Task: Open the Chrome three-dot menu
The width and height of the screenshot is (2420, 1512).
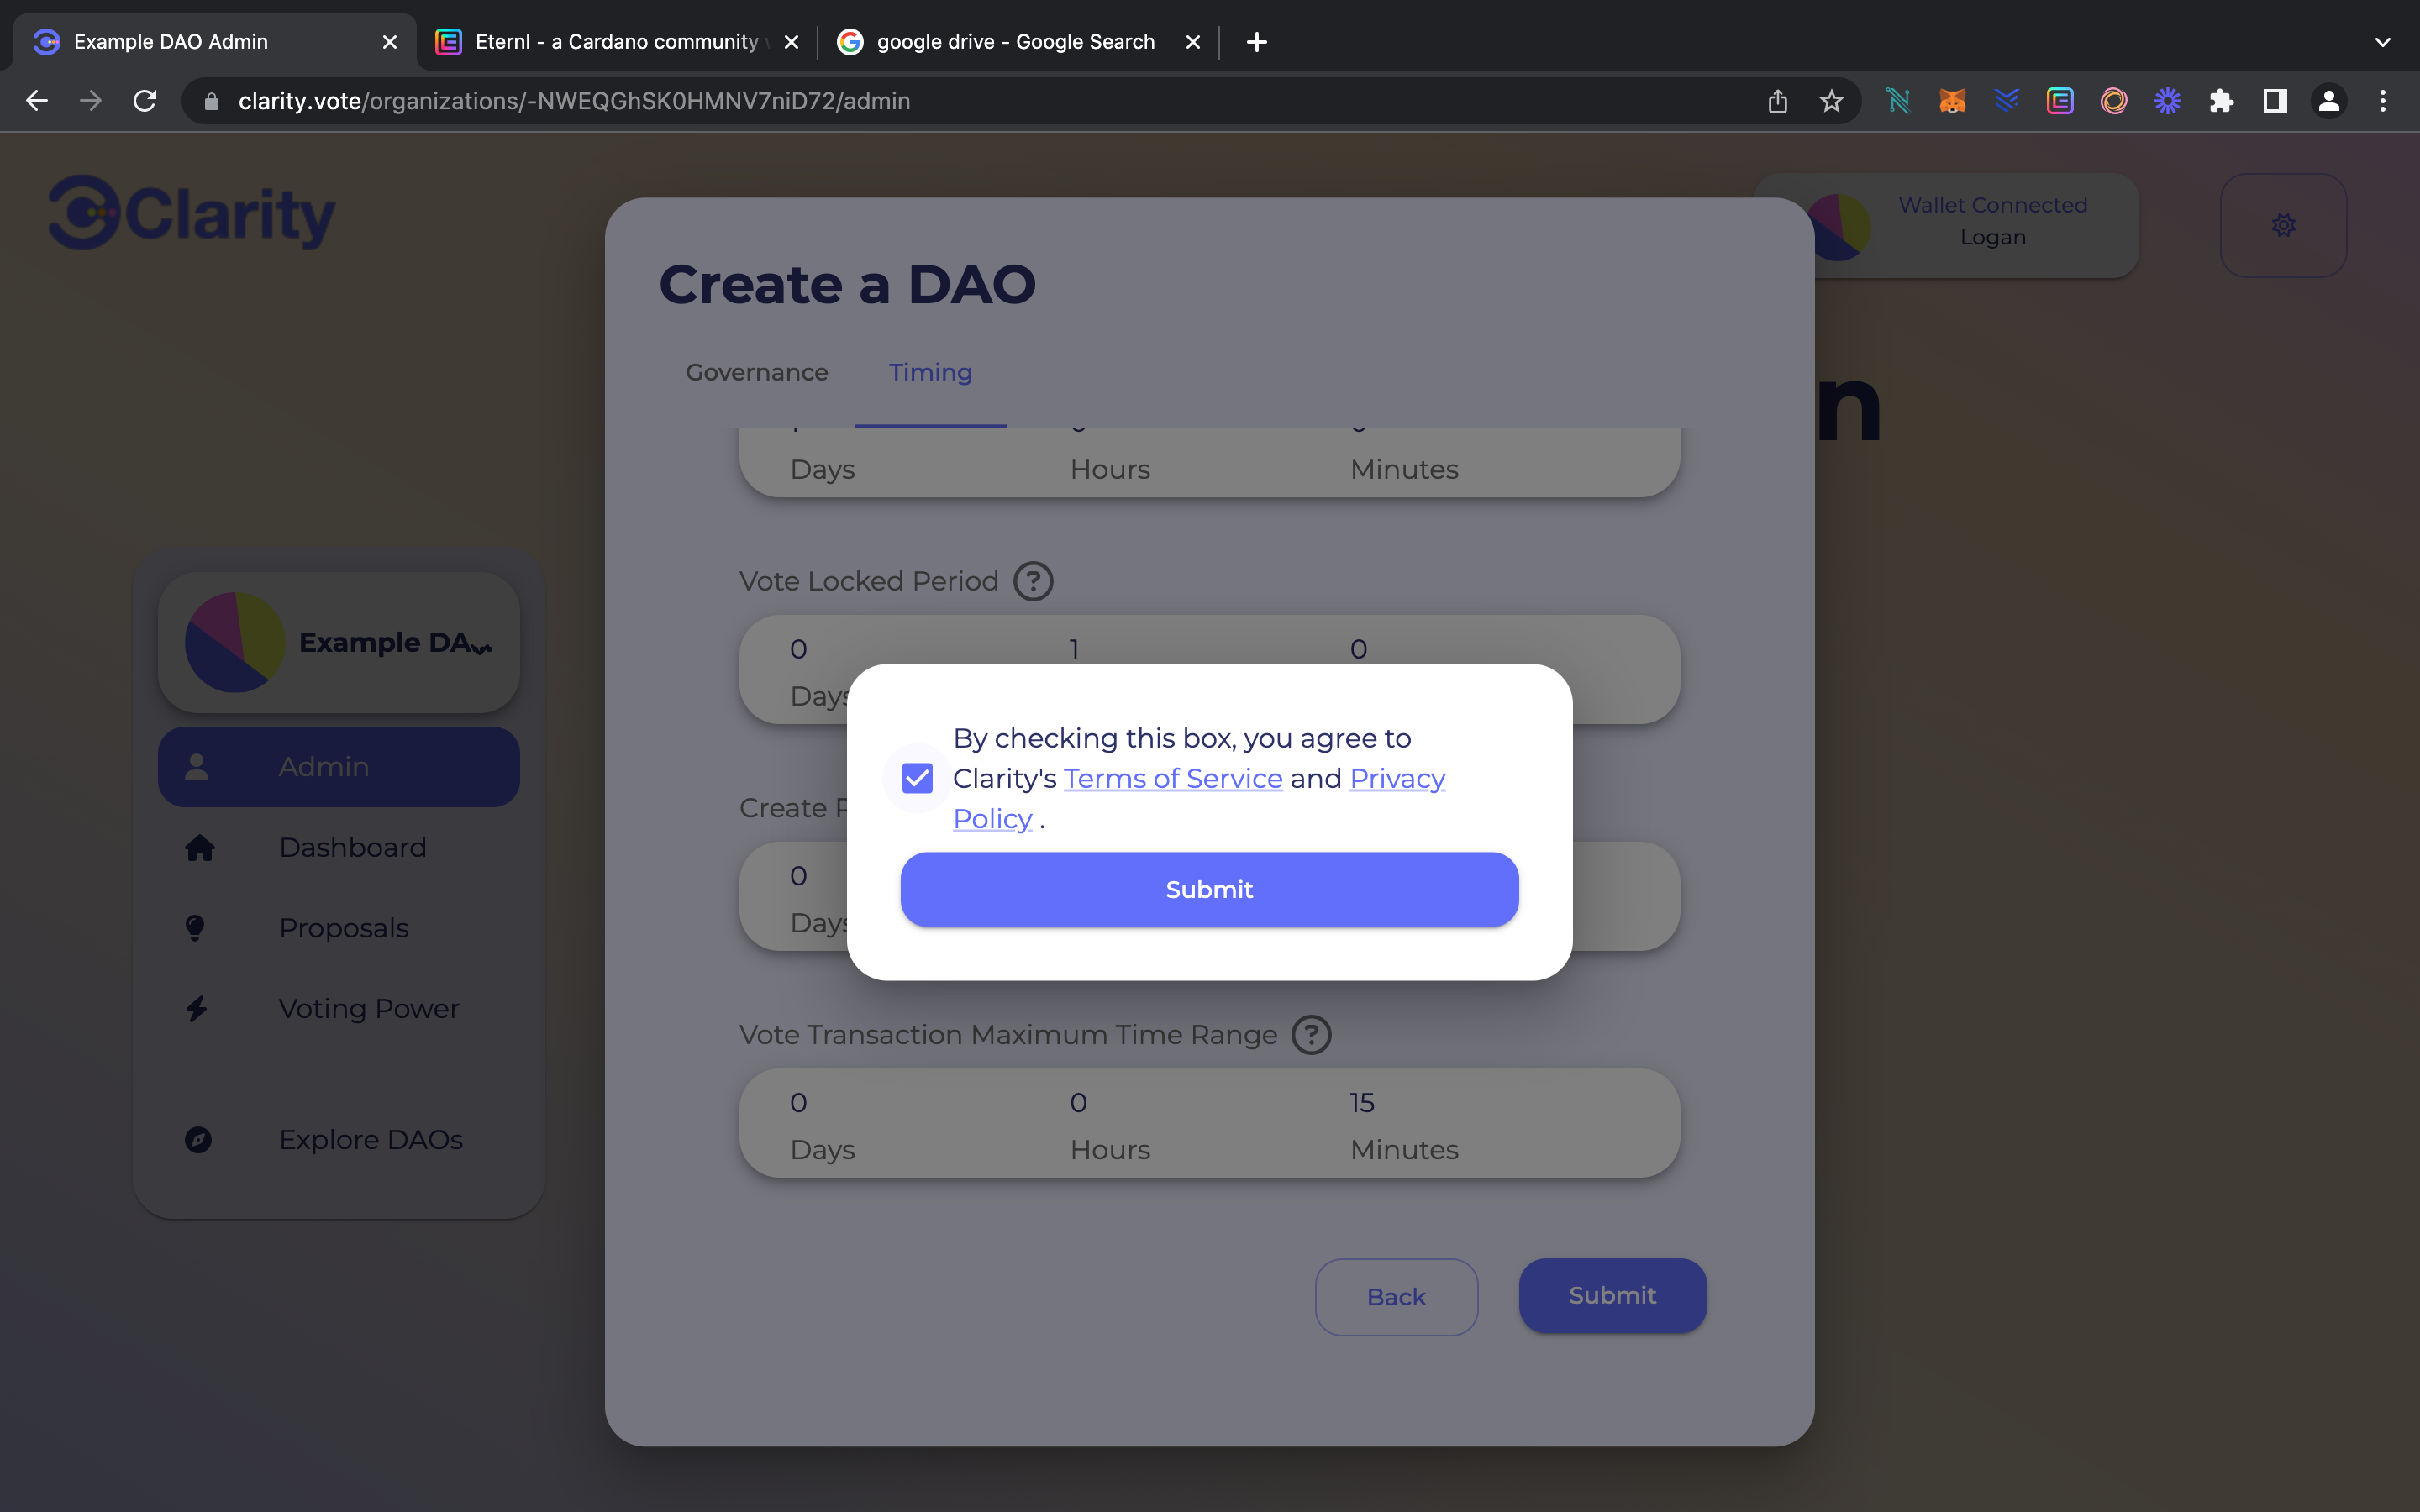Action: click(2382, 101)
